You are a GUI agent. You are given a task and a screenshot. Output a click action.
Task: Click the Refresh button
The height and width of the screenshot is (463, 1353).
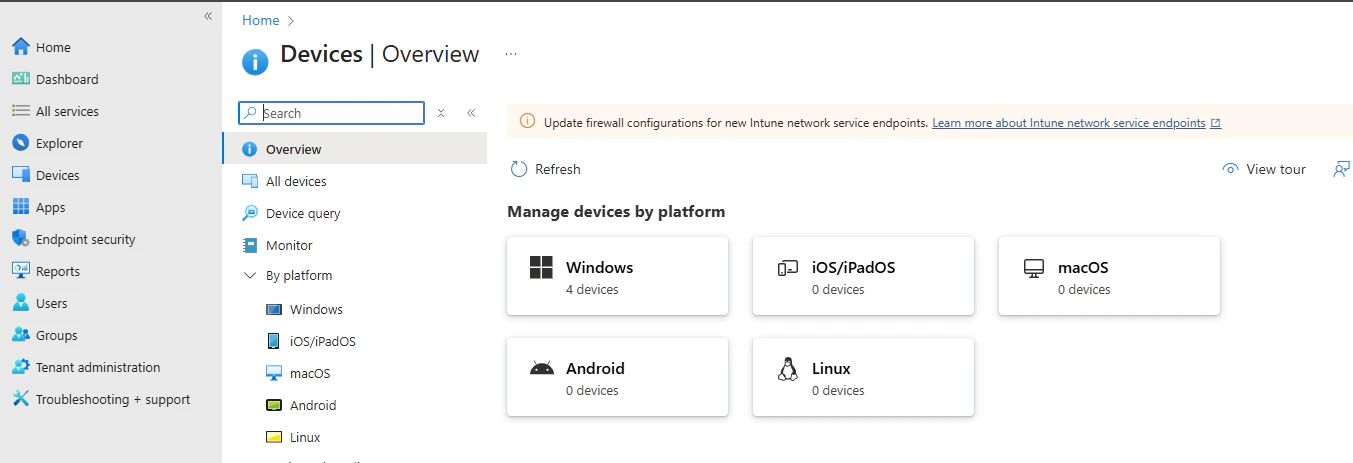click(546, 169)
